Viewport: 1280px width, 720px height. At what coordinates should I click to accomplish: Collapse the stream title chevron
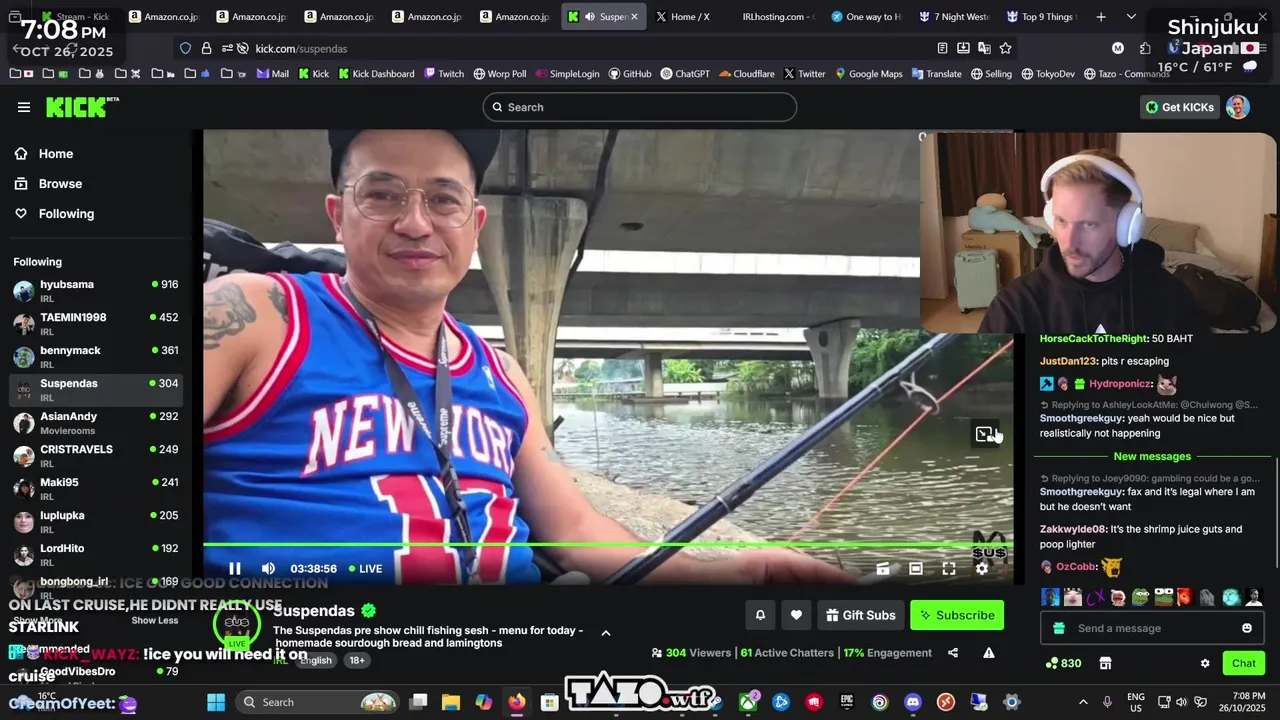[x=605, y=633]
